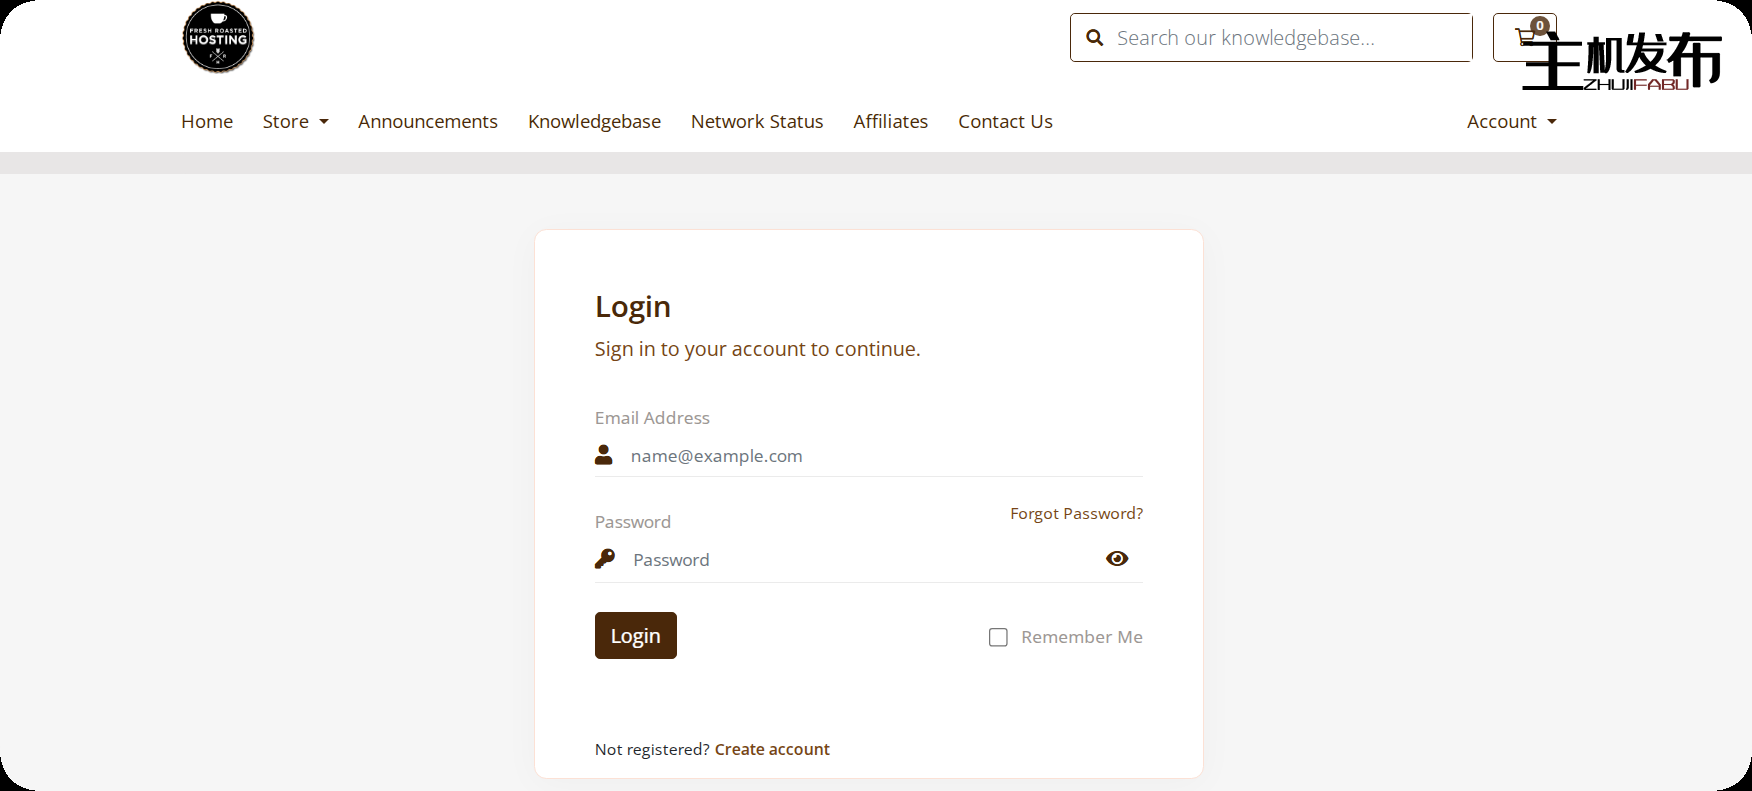
Task: Focus the Email Address input field
Action: click(x=880, y=456)
